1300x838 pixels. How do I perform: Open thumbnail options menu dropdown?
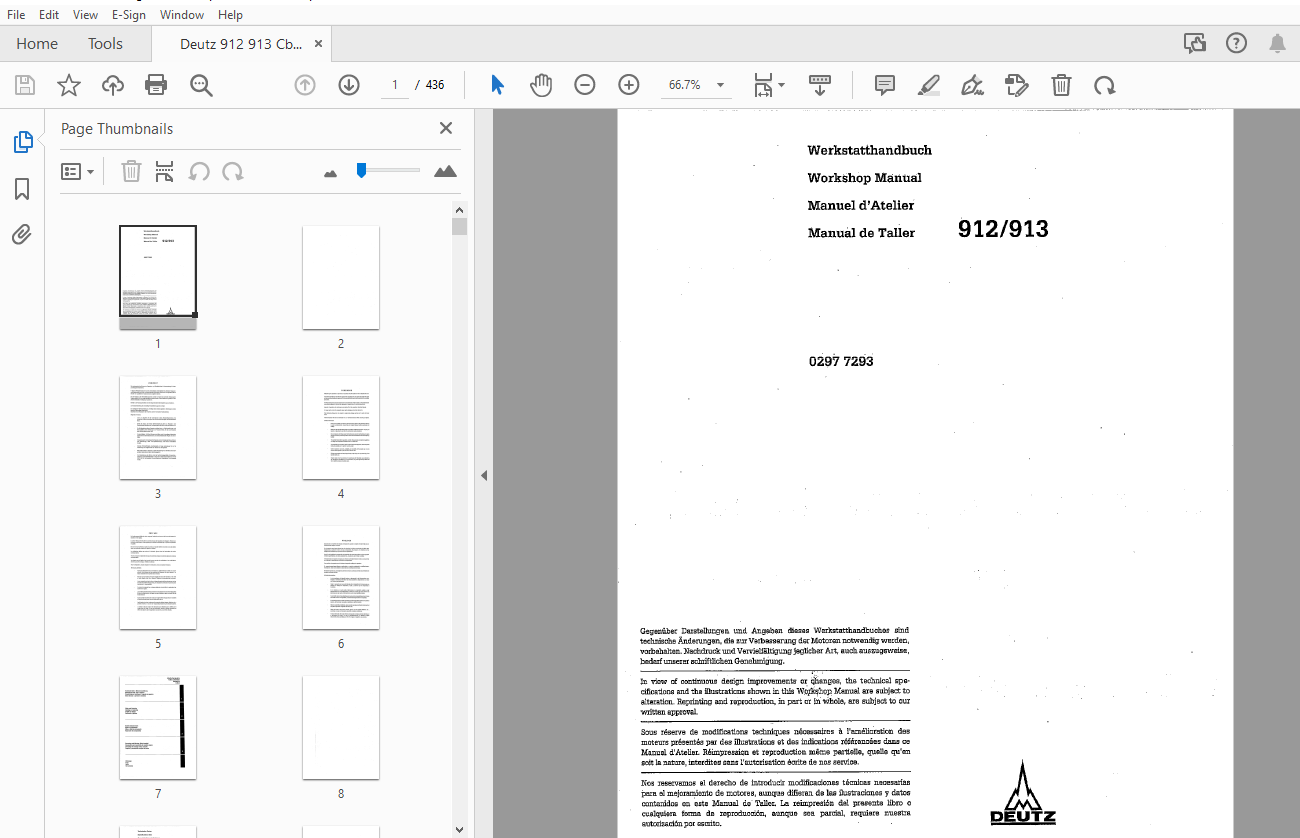coord(77,172)
